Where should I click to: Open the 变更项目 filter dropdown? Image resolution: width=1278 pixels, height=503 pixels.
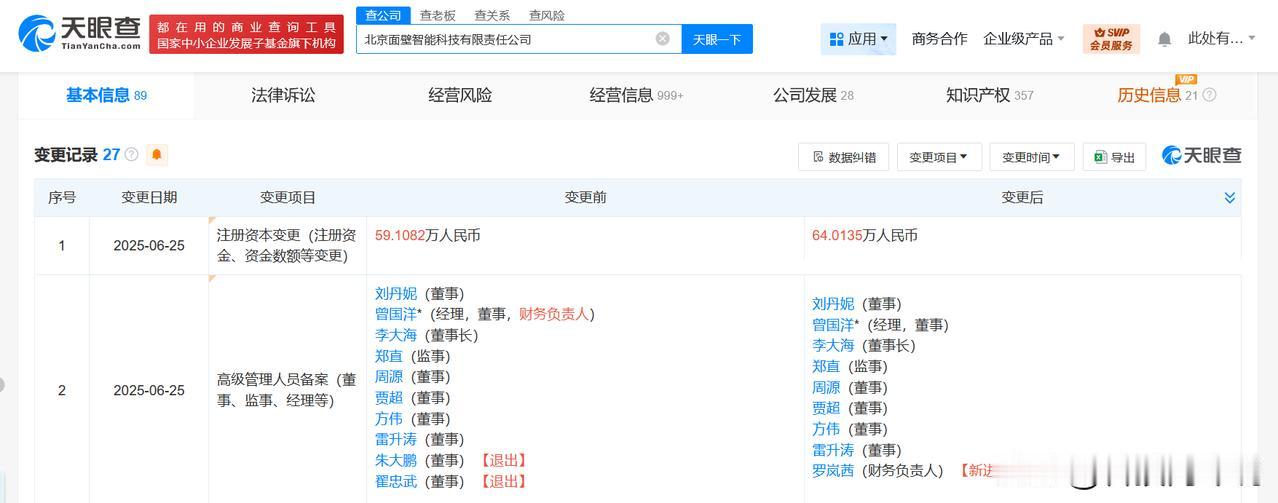click(x=939, y=157)
